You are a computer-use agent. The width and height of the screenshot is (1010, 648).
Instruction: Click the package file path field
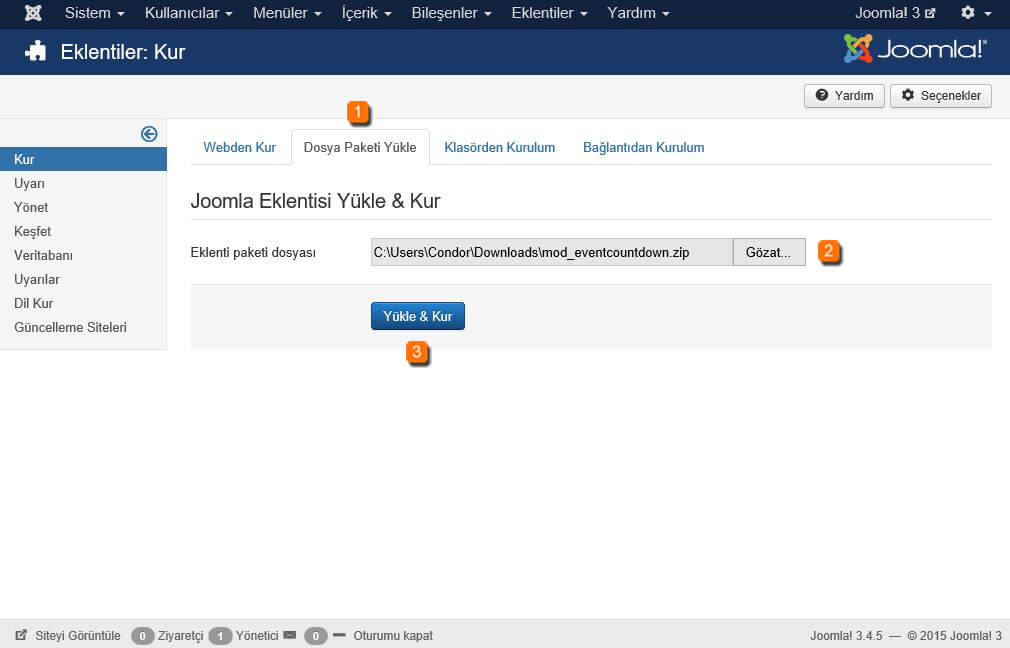[x=551, y=253]
